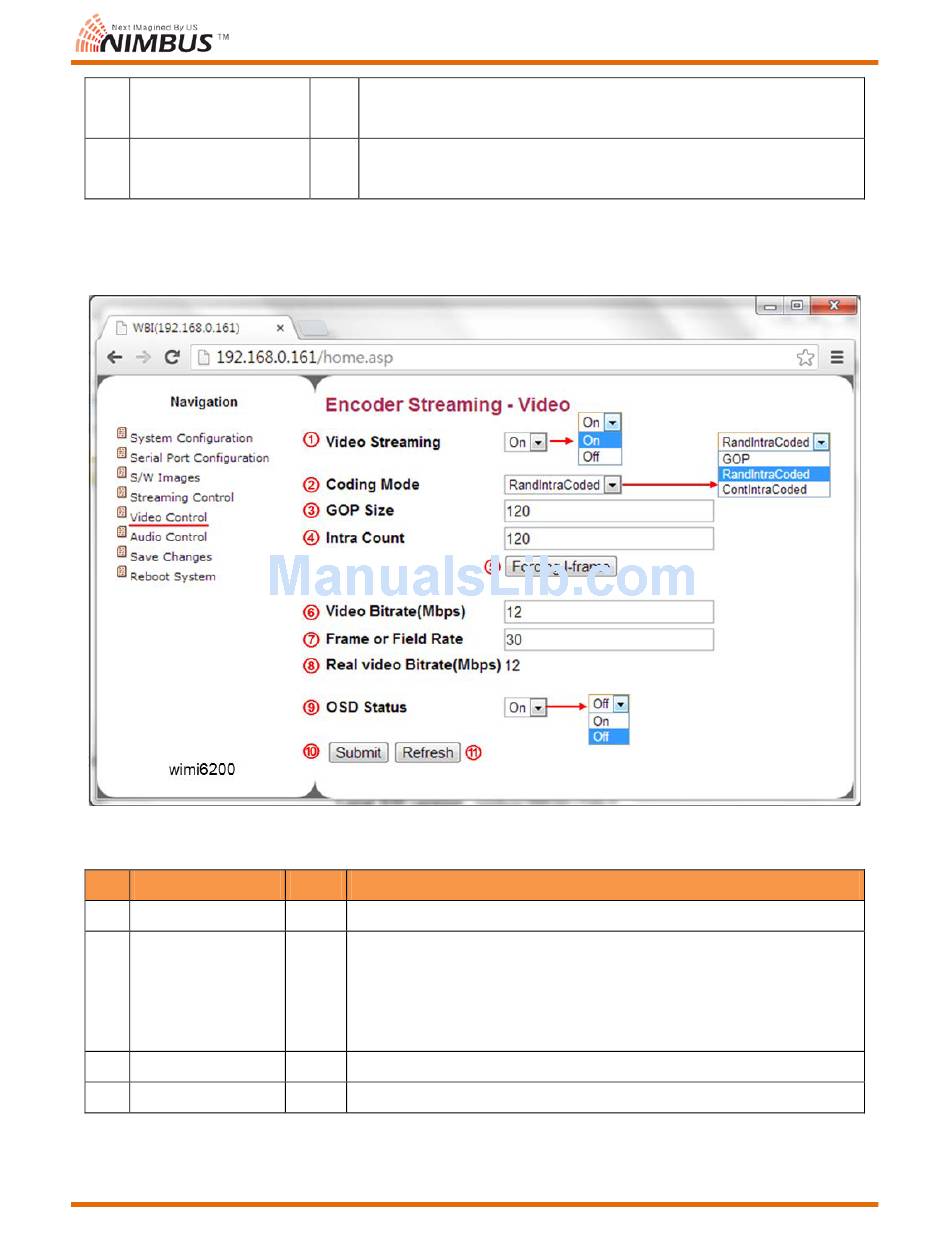Image resolution: width=950 pixels, height=1260 pixels.
Task: Choose On in OSD Status list
Action: click(x=609, y=721)
